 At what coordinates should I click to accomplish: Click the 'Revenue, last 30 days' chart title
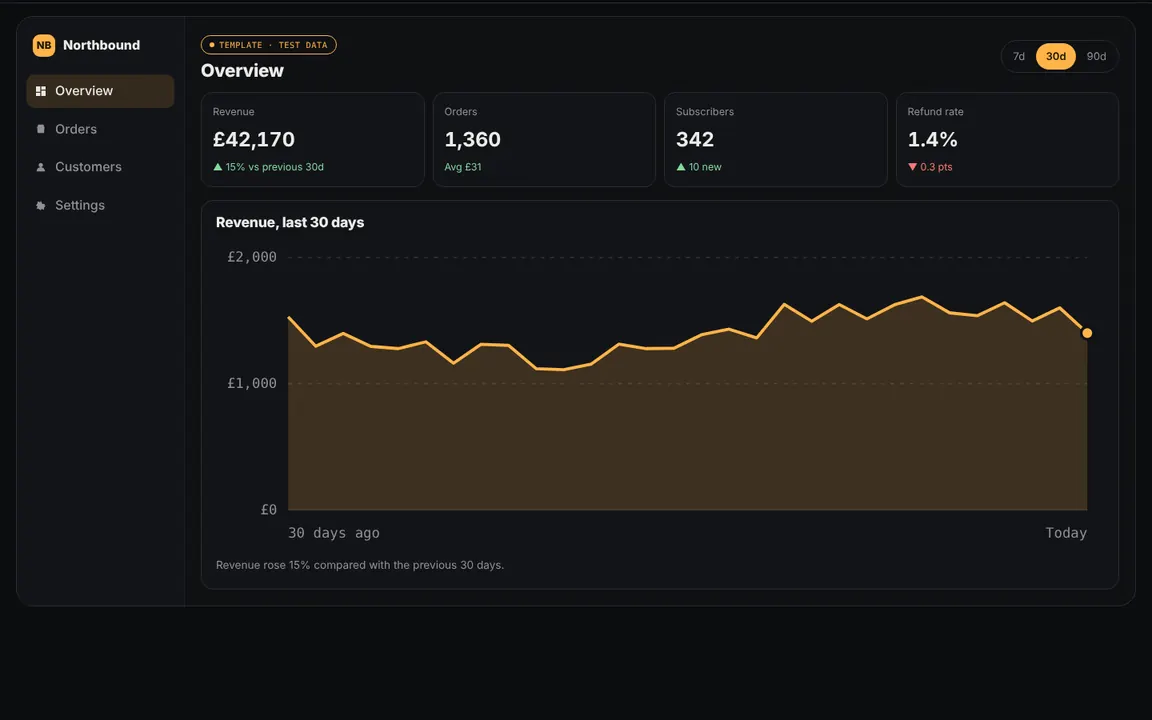(290, 223)
